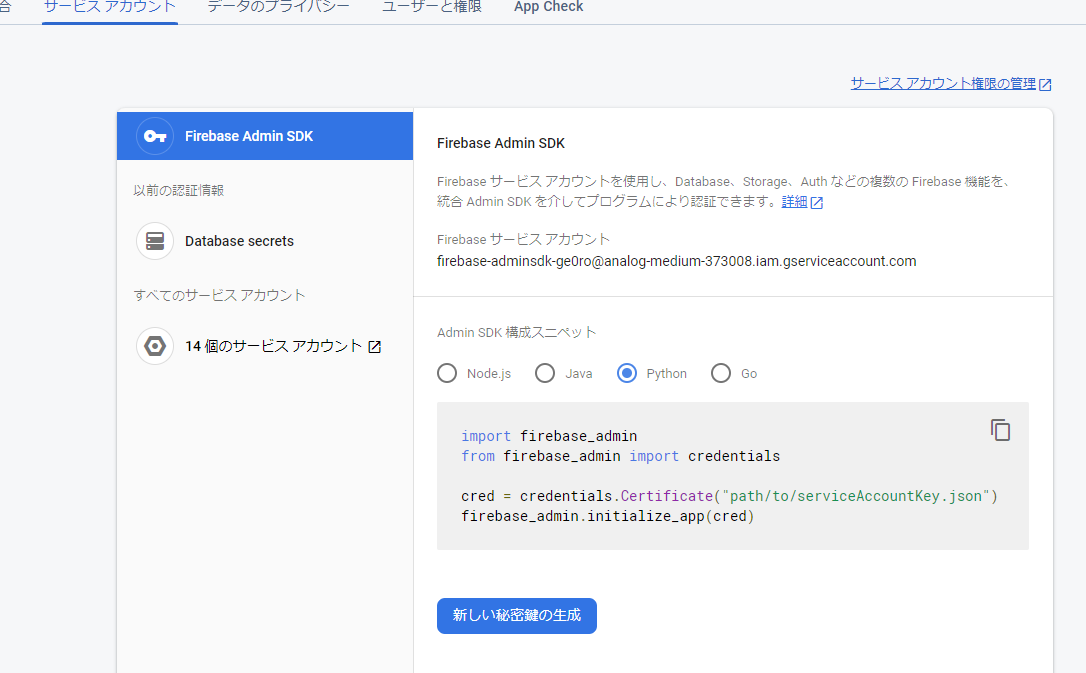This screenshot has width=1086, height=673.
Task: Copy the code snippet with copy icon
Action: (x=1000, y=430)
